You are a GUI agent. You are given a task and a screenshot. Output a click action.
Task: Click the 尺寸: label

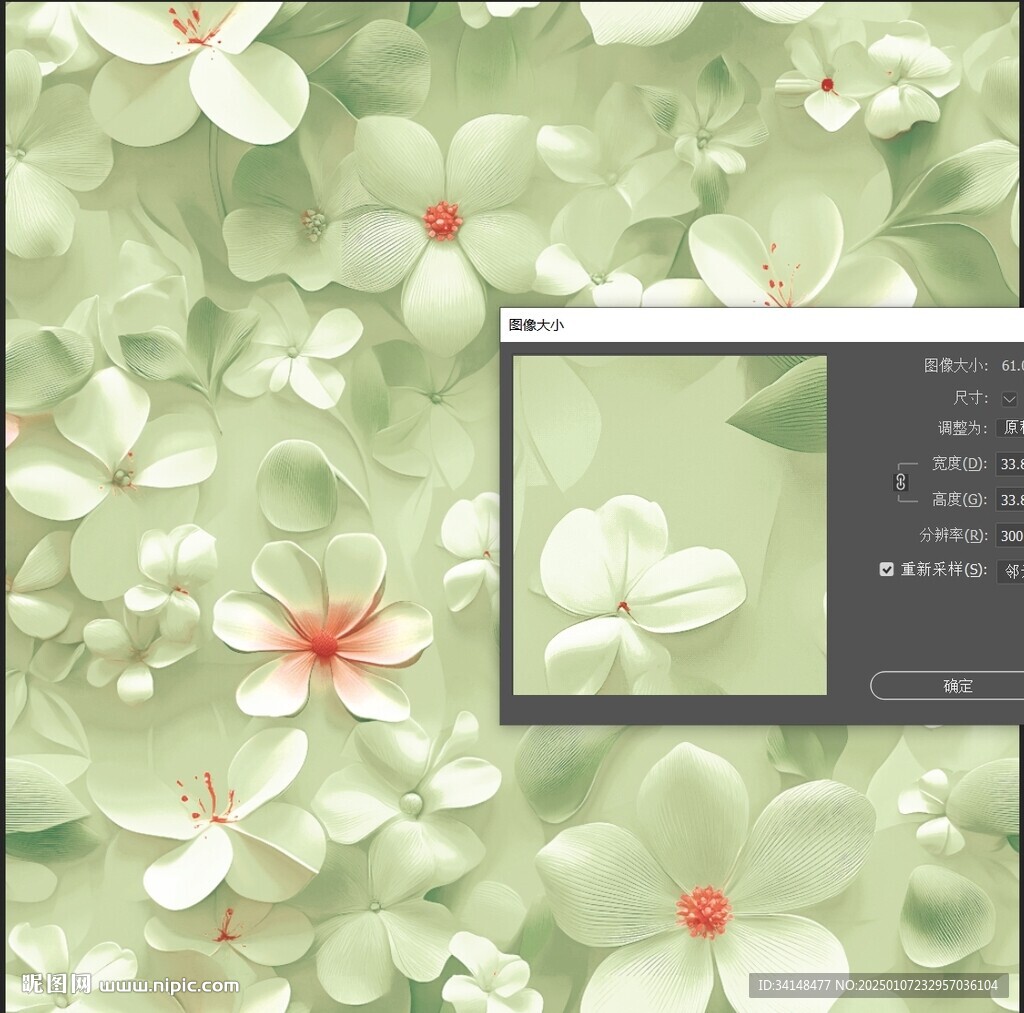pos(970,398)
